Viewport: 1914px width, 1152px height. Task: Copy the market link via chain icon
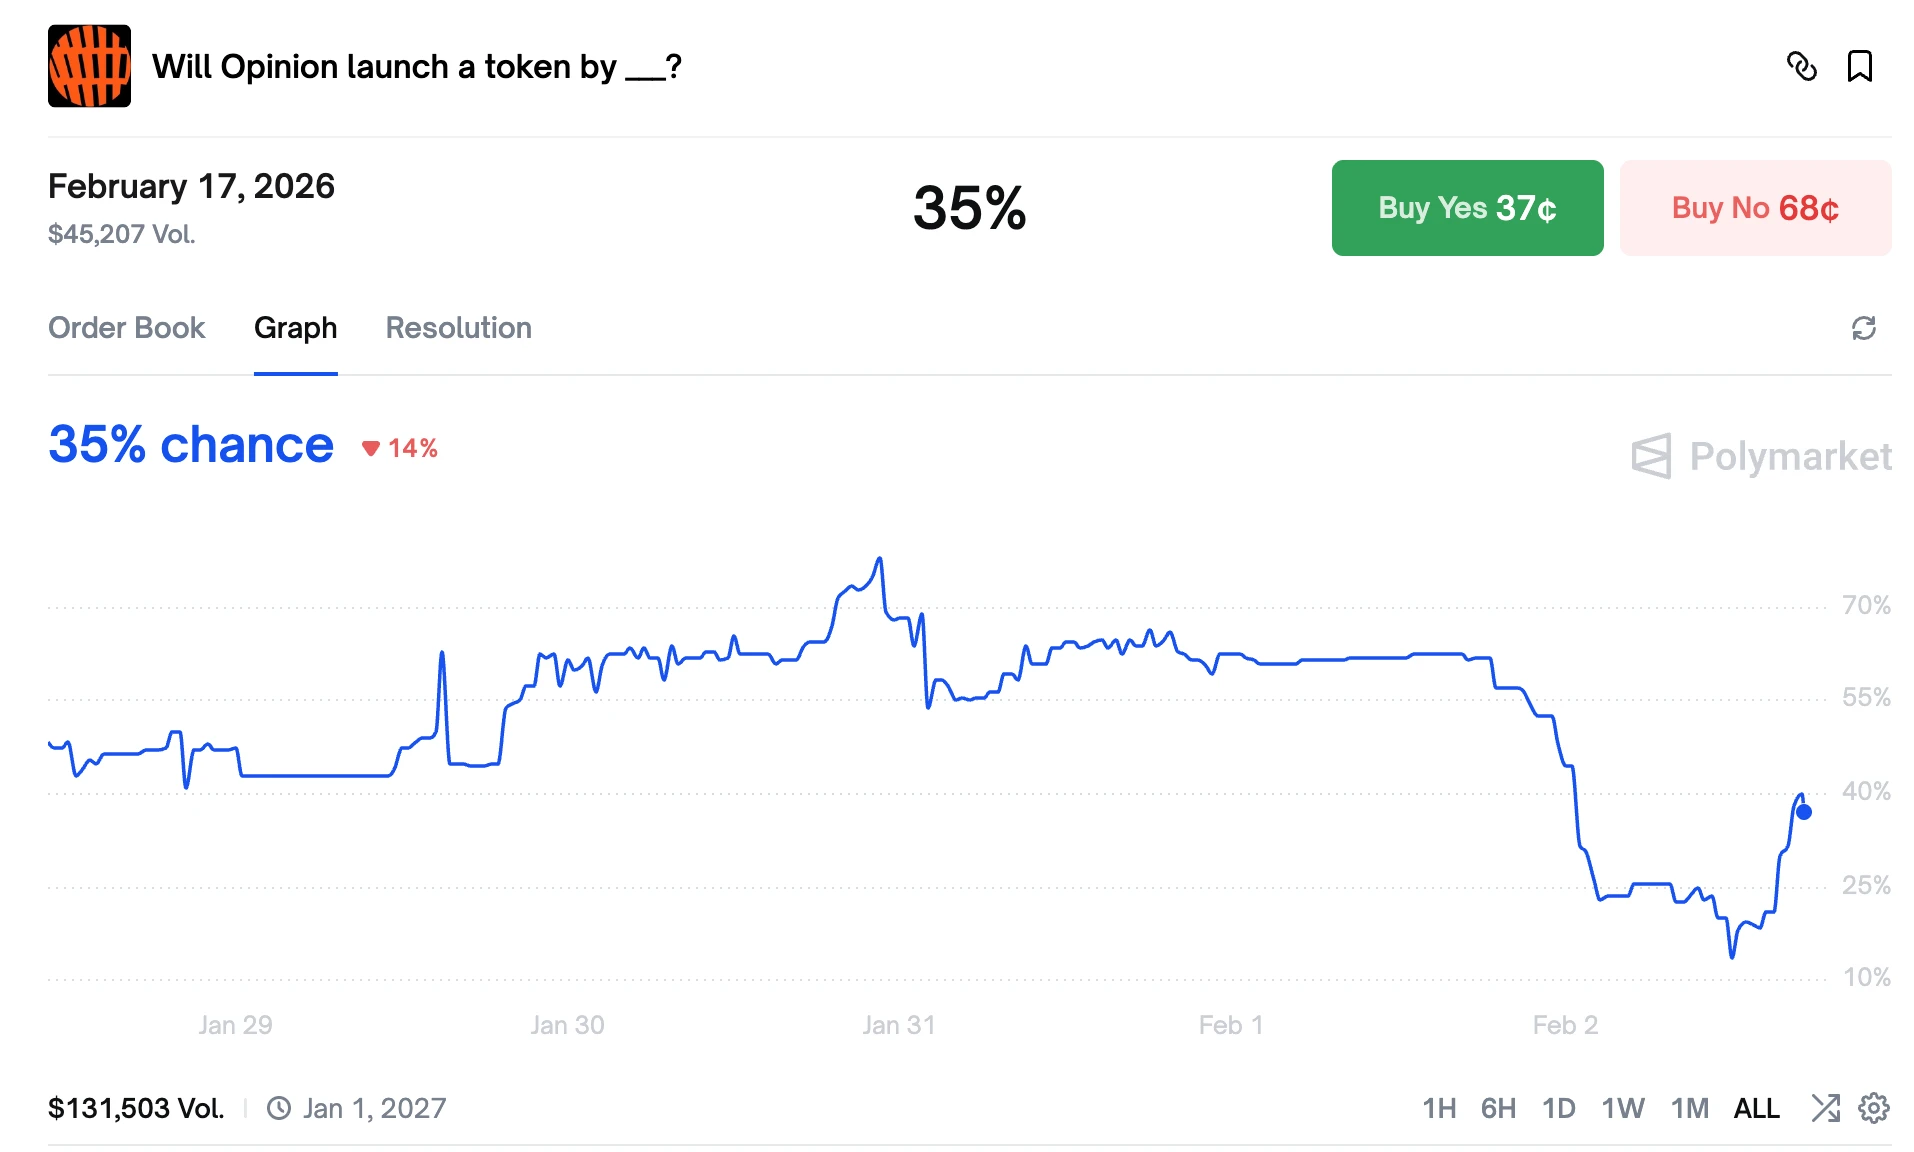point(1801,66)
